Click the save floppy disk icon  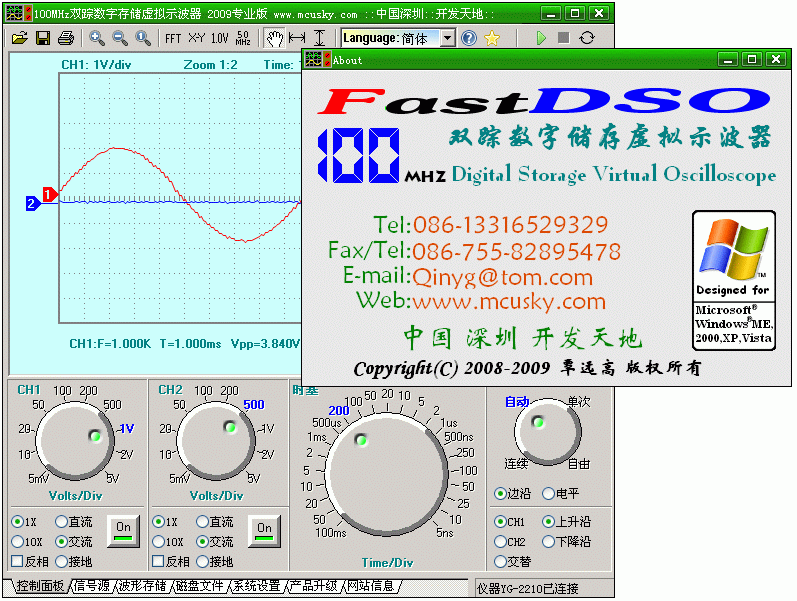pyautogui.click(x=43, y=38)
